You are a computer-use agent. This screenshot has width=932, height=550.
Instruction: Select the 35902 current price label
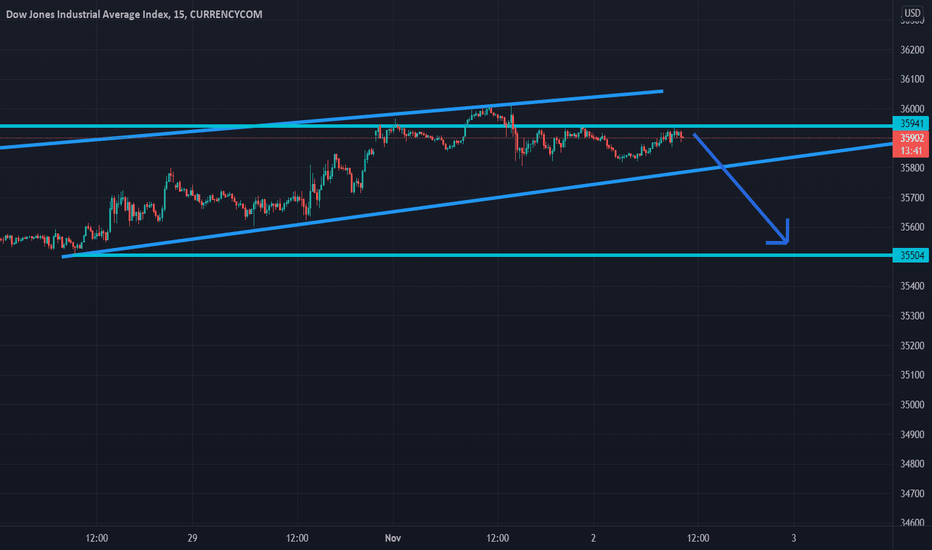(x=911, y=138)
